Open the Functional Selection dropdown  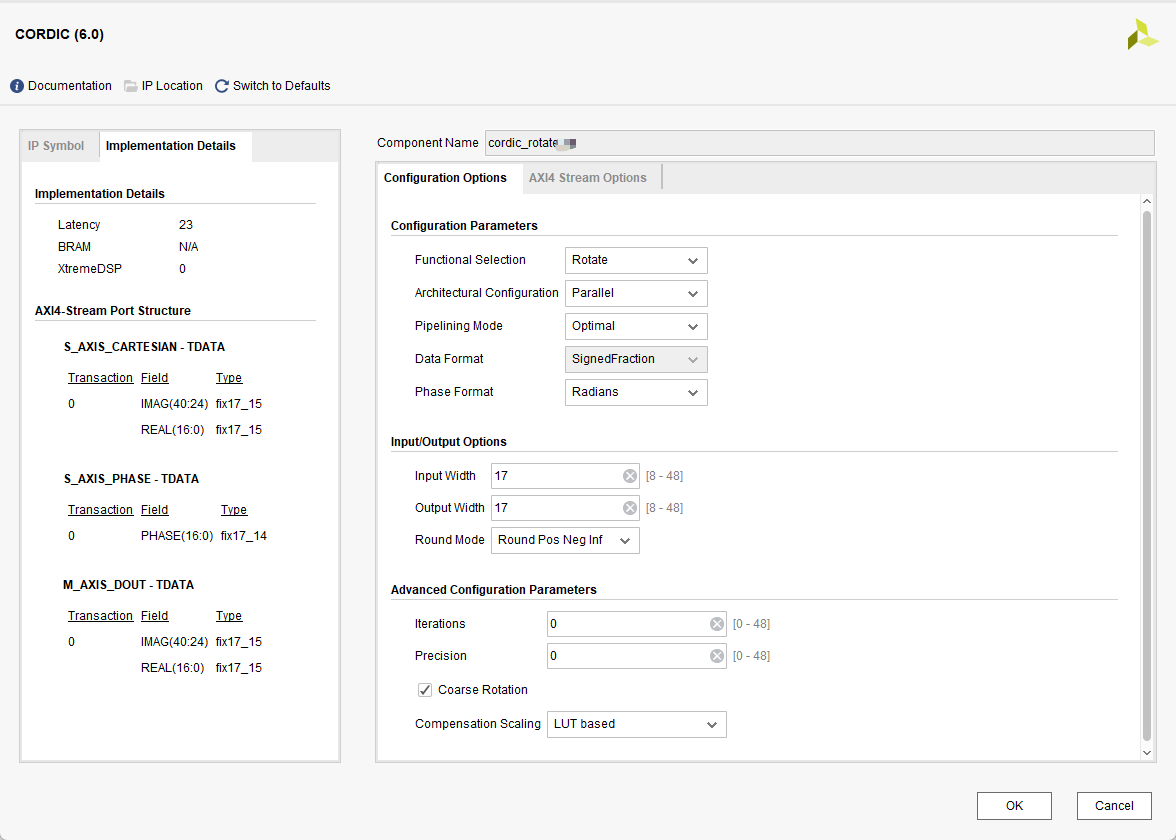[x=636, y=260]
